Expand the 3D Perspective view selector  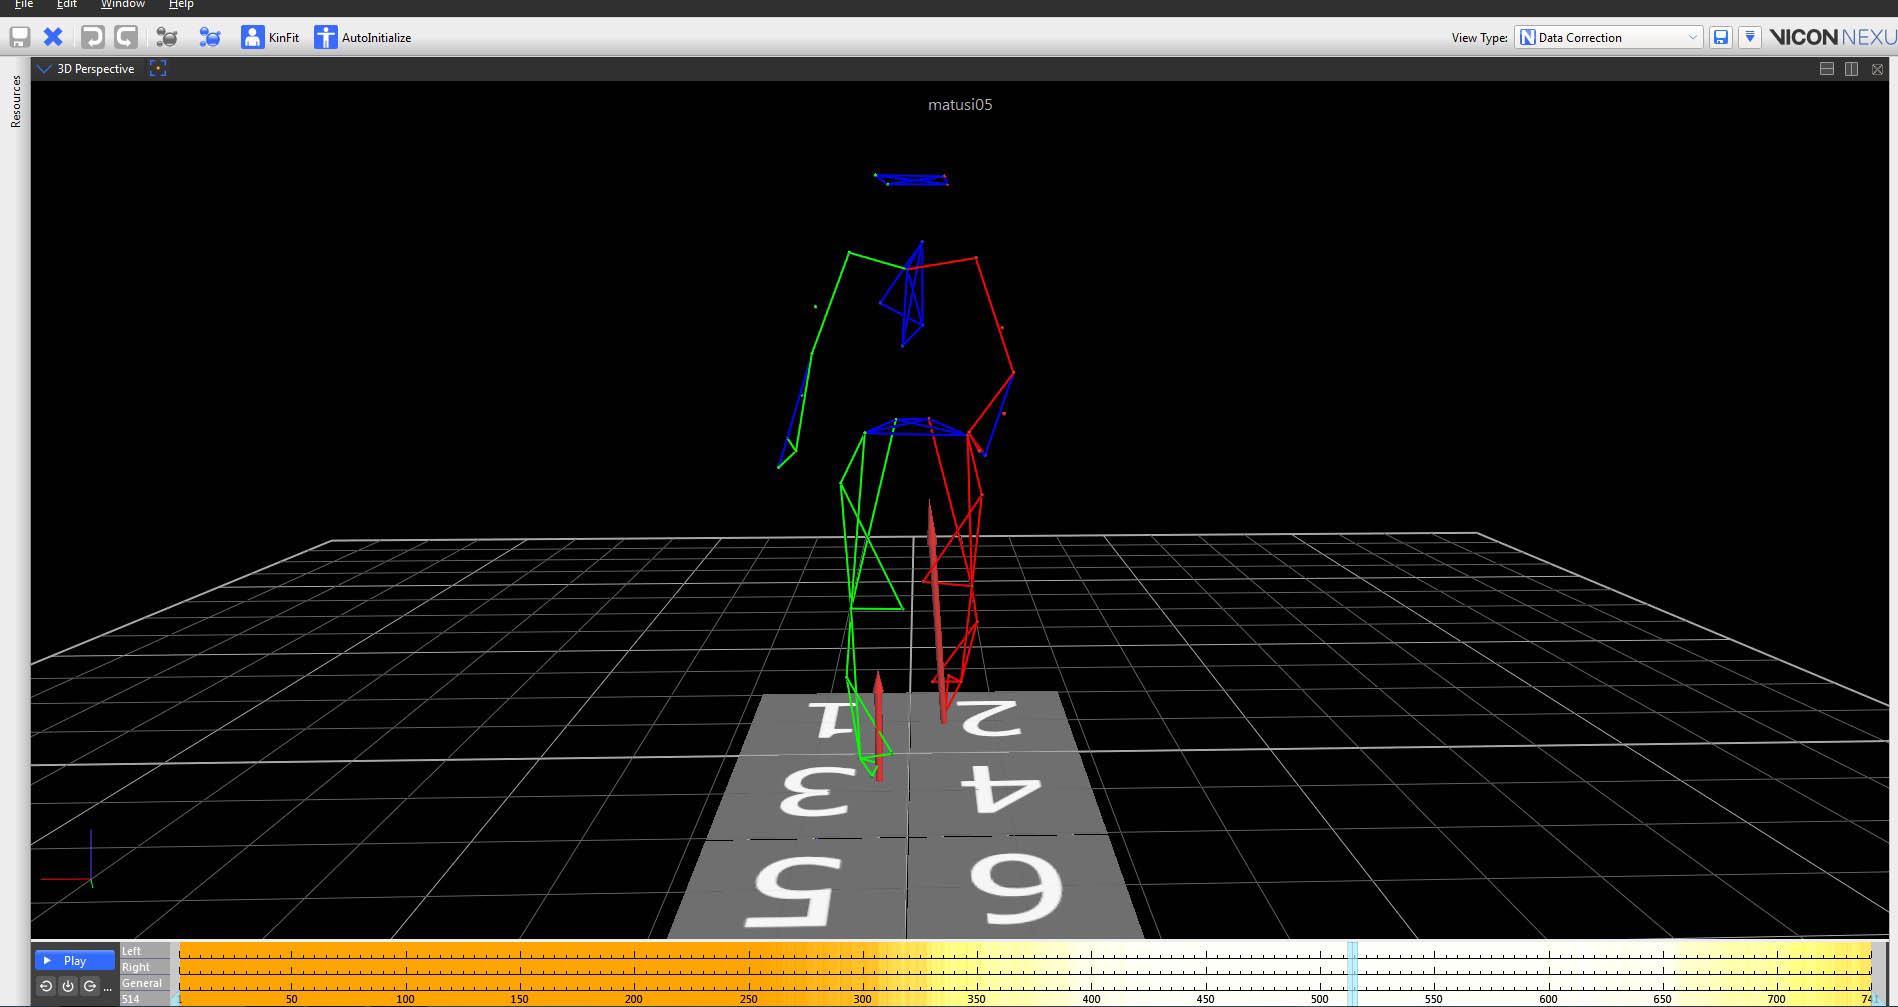tap(44, 69)
